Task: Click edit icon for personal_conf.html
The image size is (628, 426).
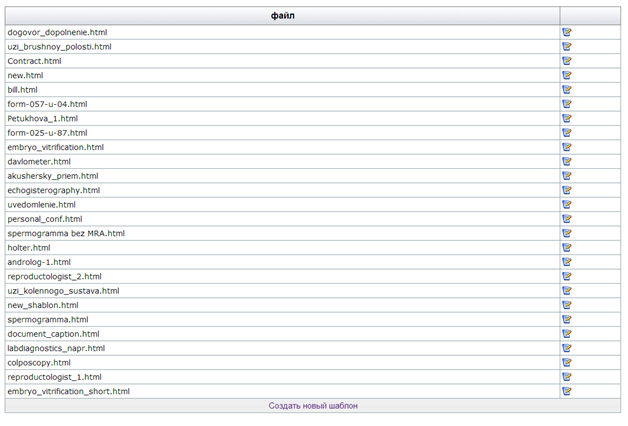Action: coord(567,219)
